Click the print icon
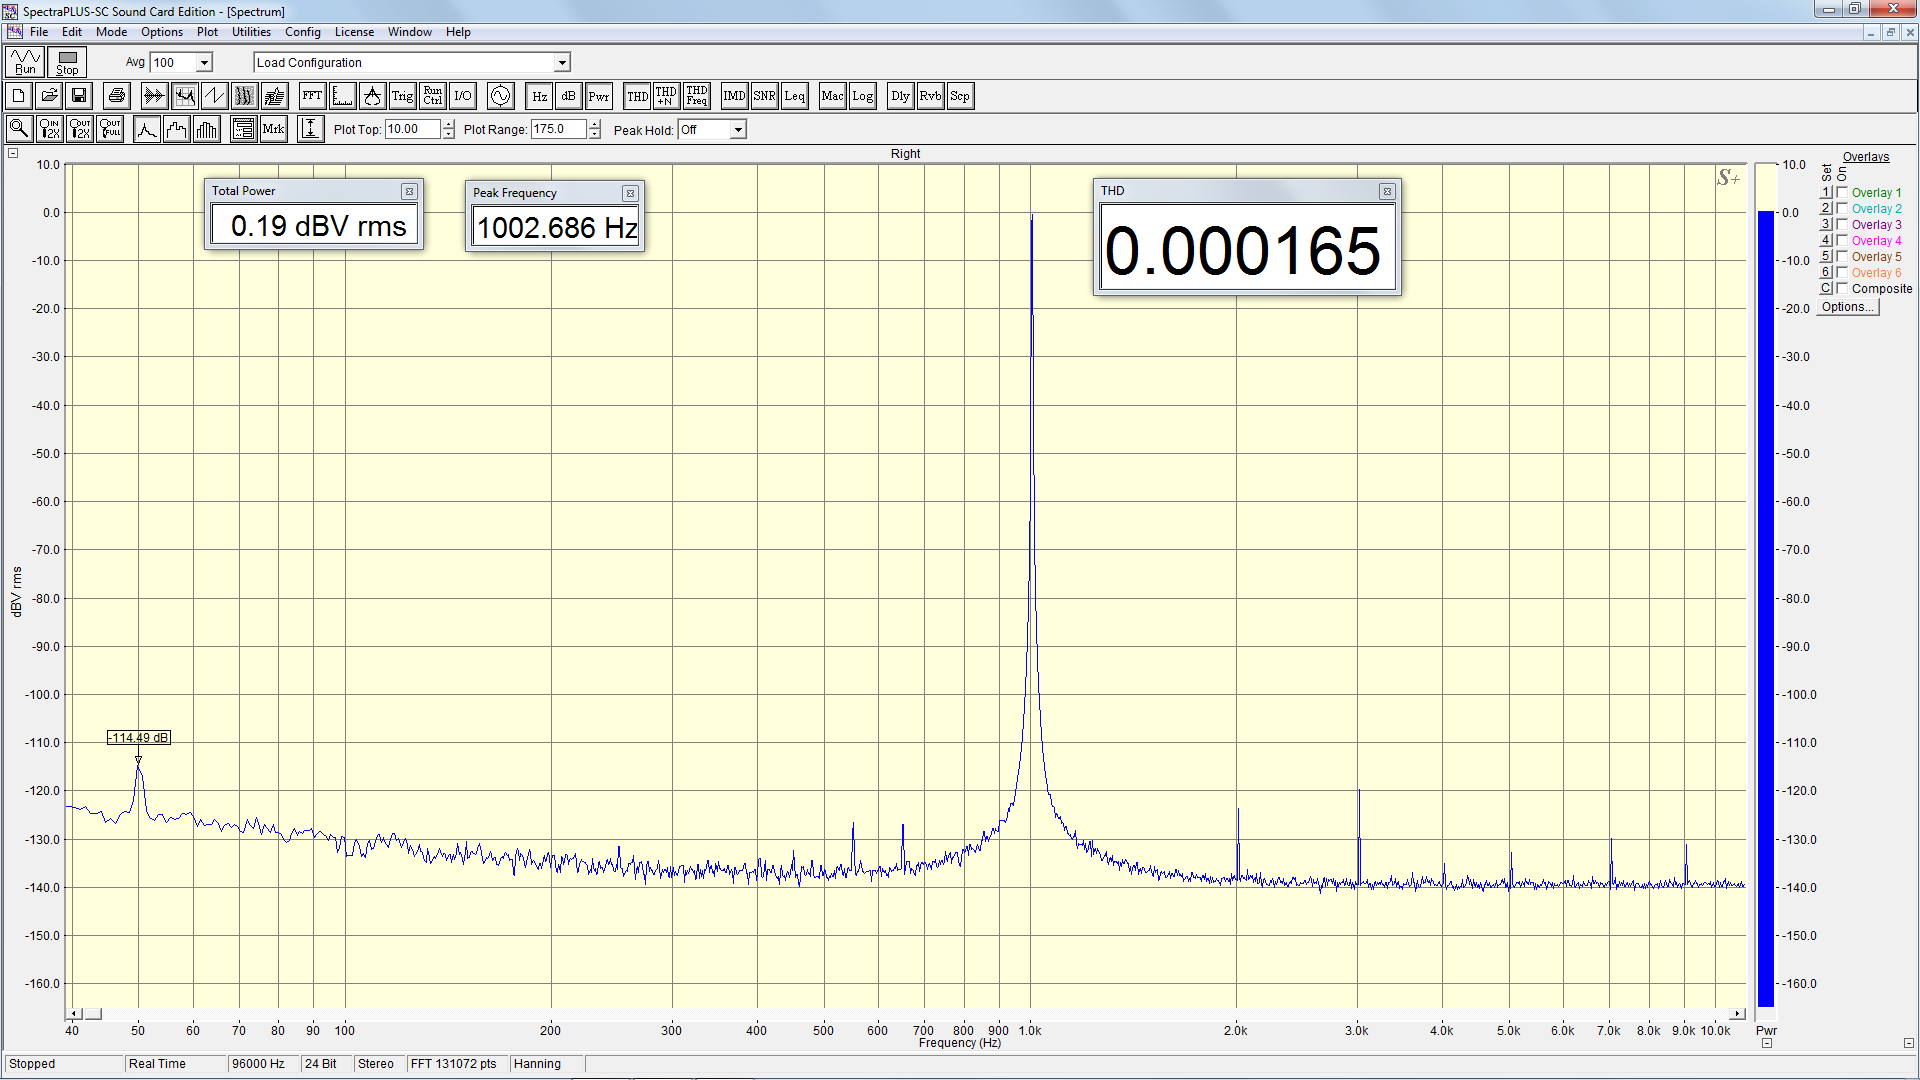The image size is (1920, 1080). point(117,96)
